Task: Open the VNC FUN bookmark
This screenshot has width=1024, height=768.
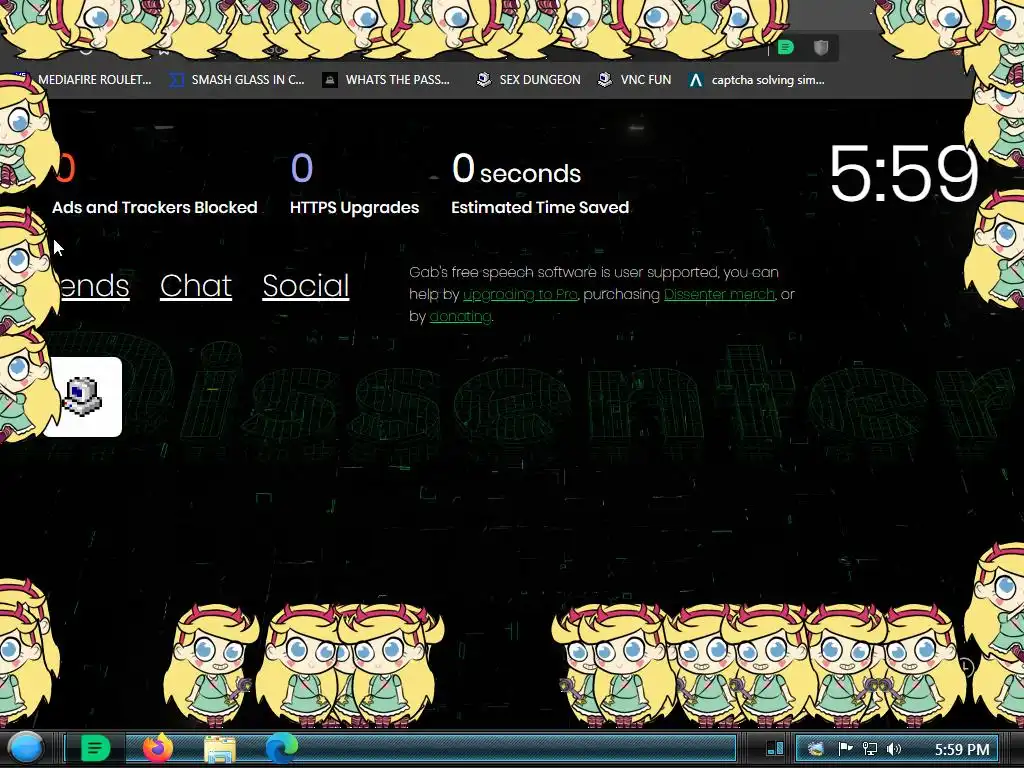Action: click(635, 80)
